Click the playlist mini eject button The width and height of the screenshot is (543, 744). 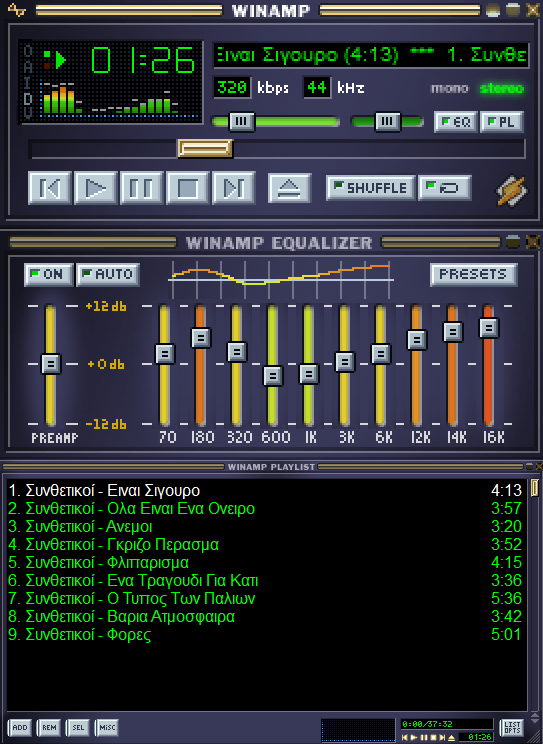(451, 737)
